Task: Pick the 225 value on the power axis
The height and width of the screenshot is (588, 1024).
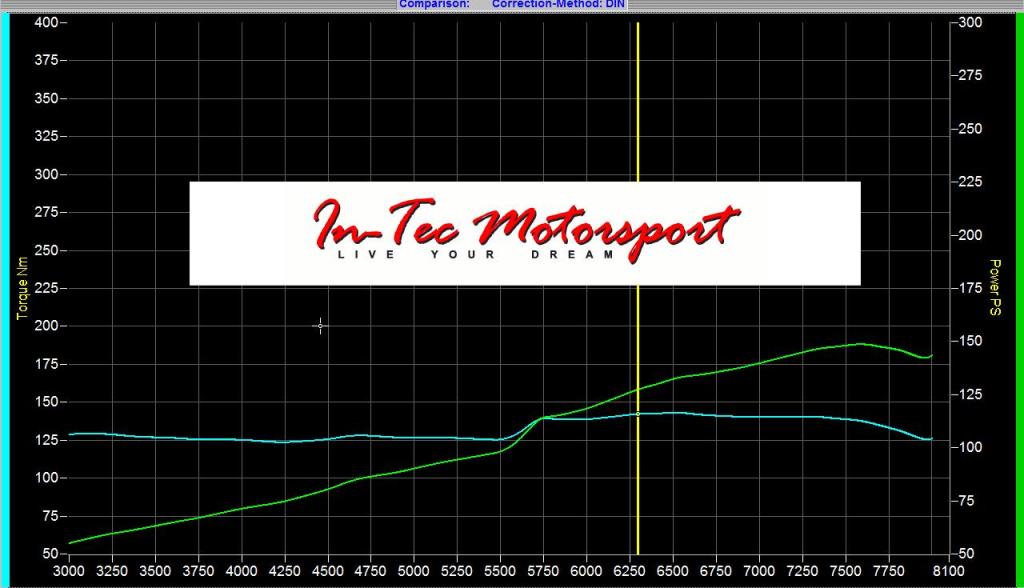Action: (970, 182)
